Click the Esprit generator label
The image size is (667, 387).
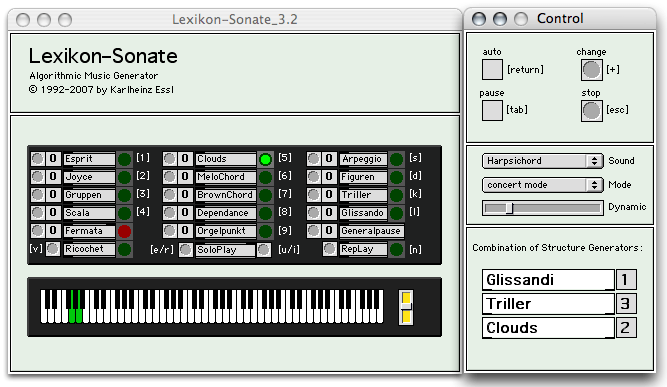89,159
